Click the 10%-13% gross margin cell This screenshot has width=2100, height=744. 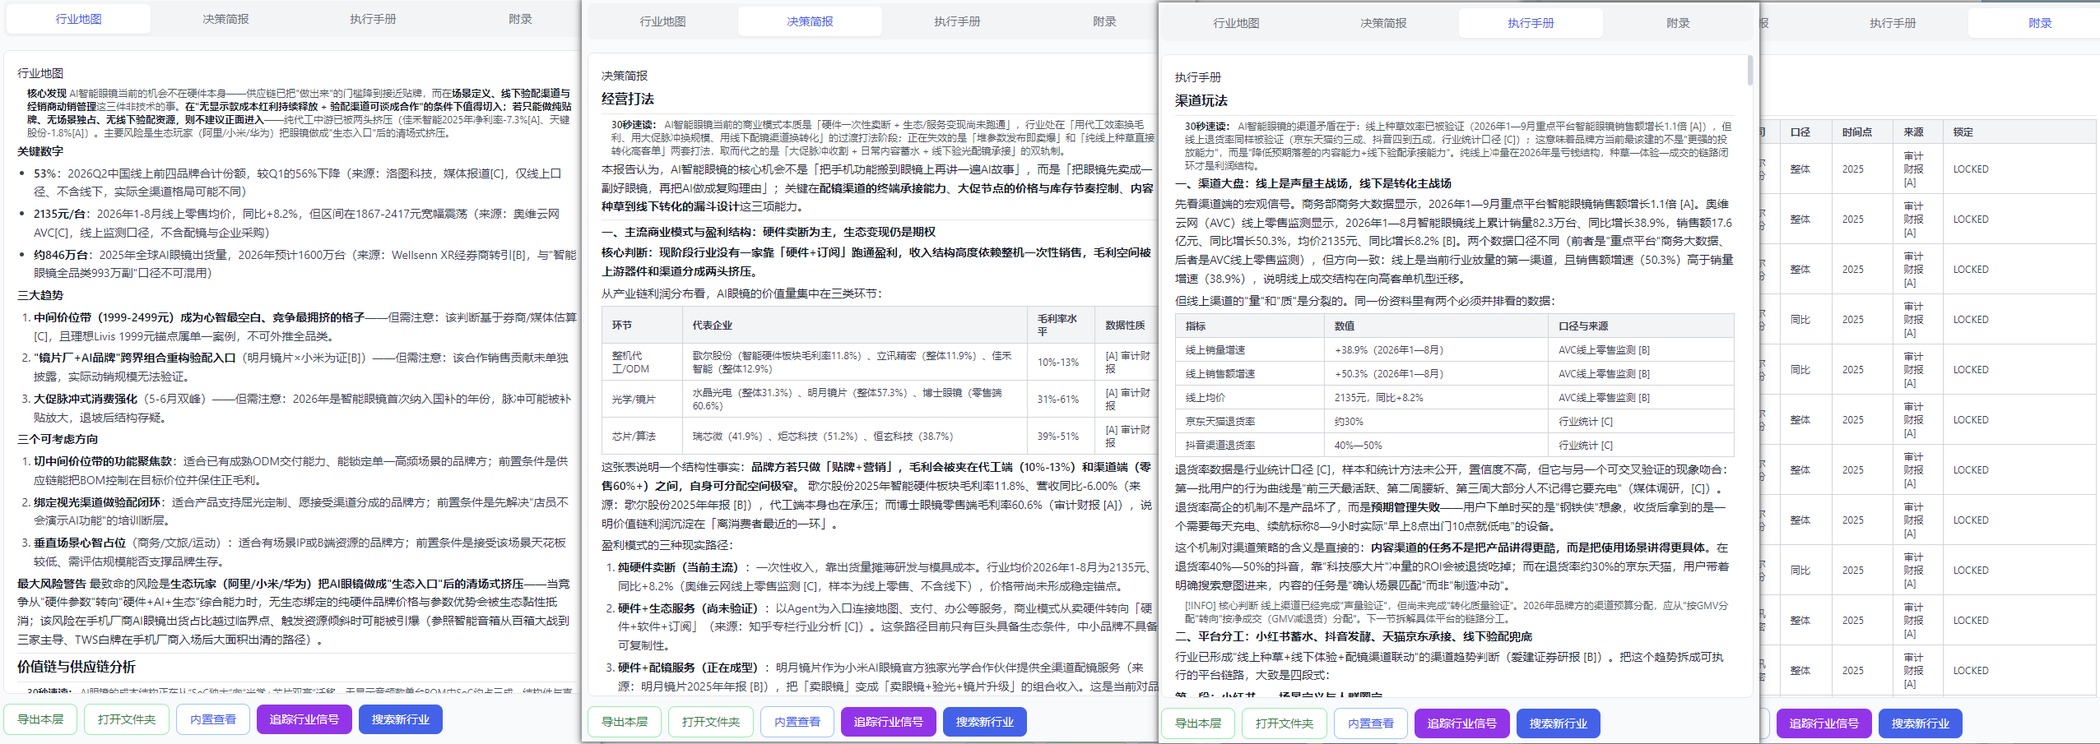(1060, 362)
